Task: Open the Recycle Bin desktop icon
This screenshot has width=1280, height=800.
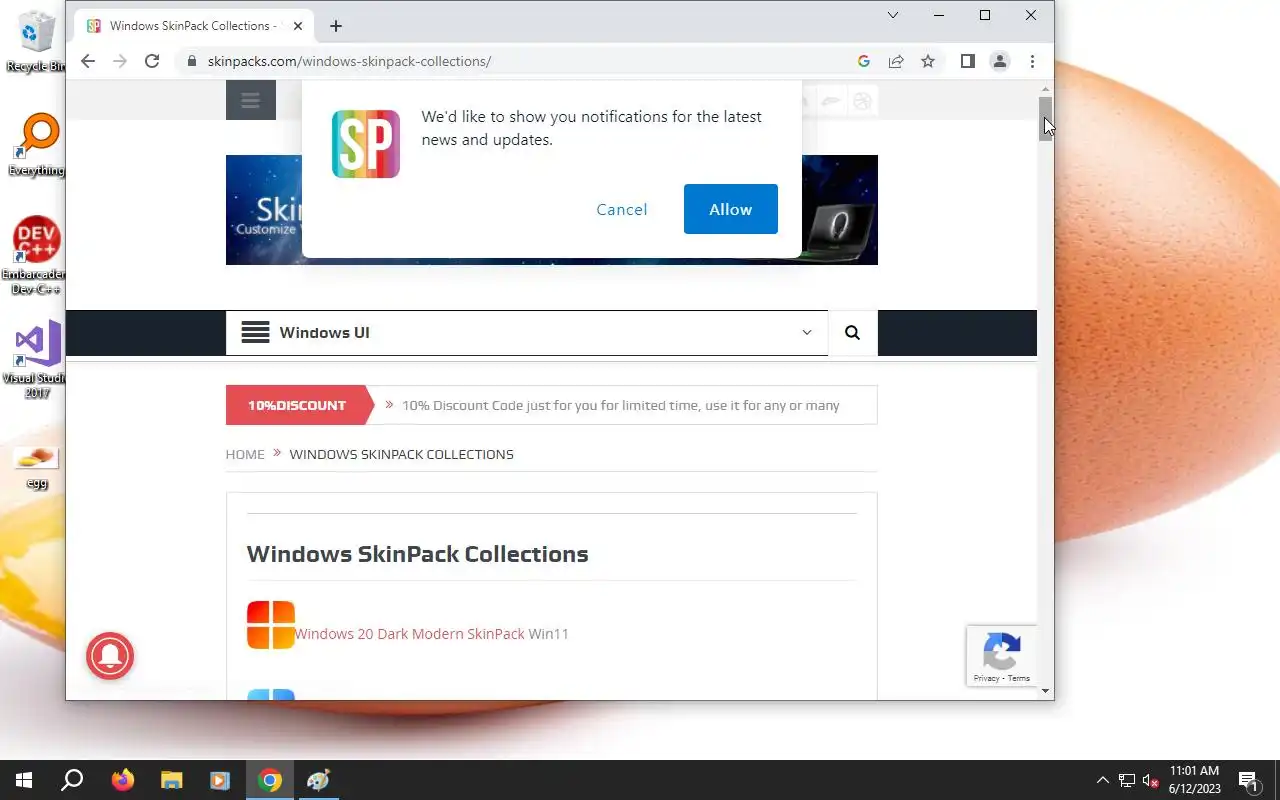Action: tap(36, 42)
